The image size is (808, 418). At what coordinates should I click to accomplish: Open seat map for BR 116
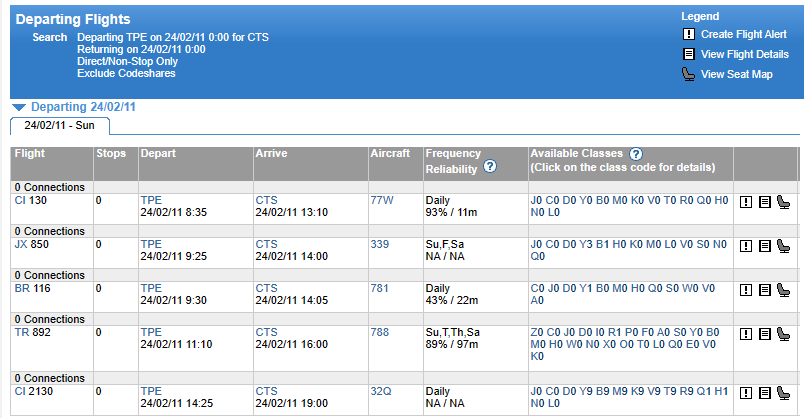click(783, 290)
